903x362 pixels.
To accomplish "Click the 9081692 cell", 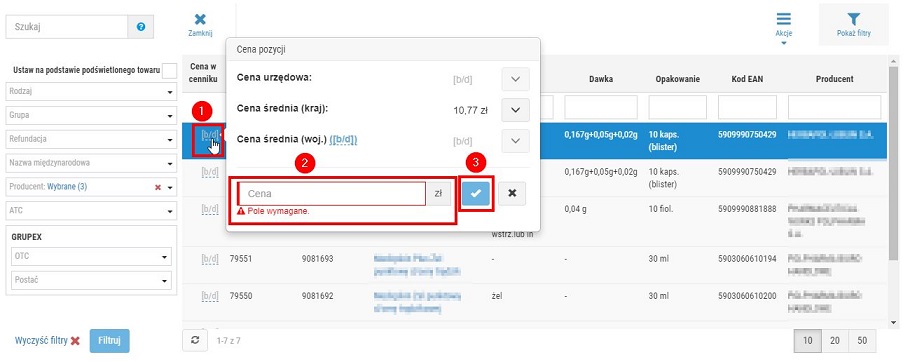I will (317, 296).
